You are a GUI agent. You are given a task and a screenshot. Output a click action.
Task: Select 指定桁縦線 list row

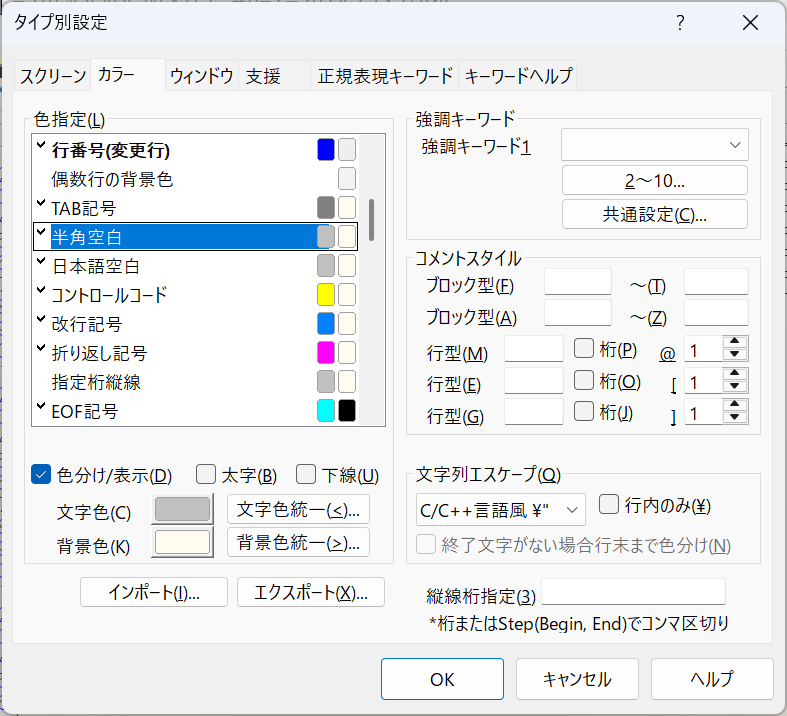click(x=196, y=382)
